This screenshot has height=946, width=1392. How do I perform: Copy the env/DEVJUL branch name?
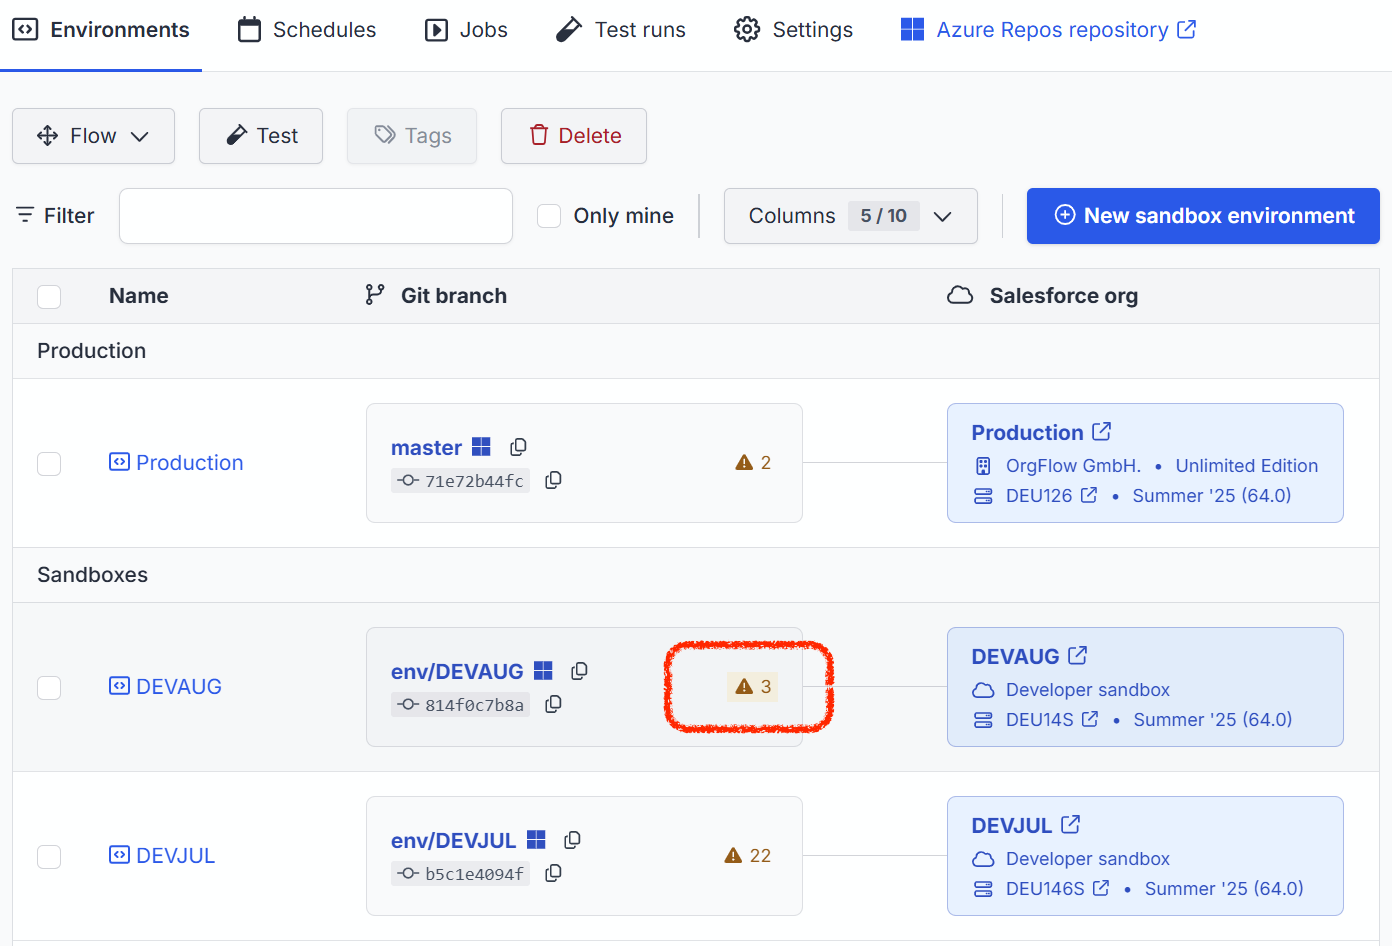click(x=572, y=840)
